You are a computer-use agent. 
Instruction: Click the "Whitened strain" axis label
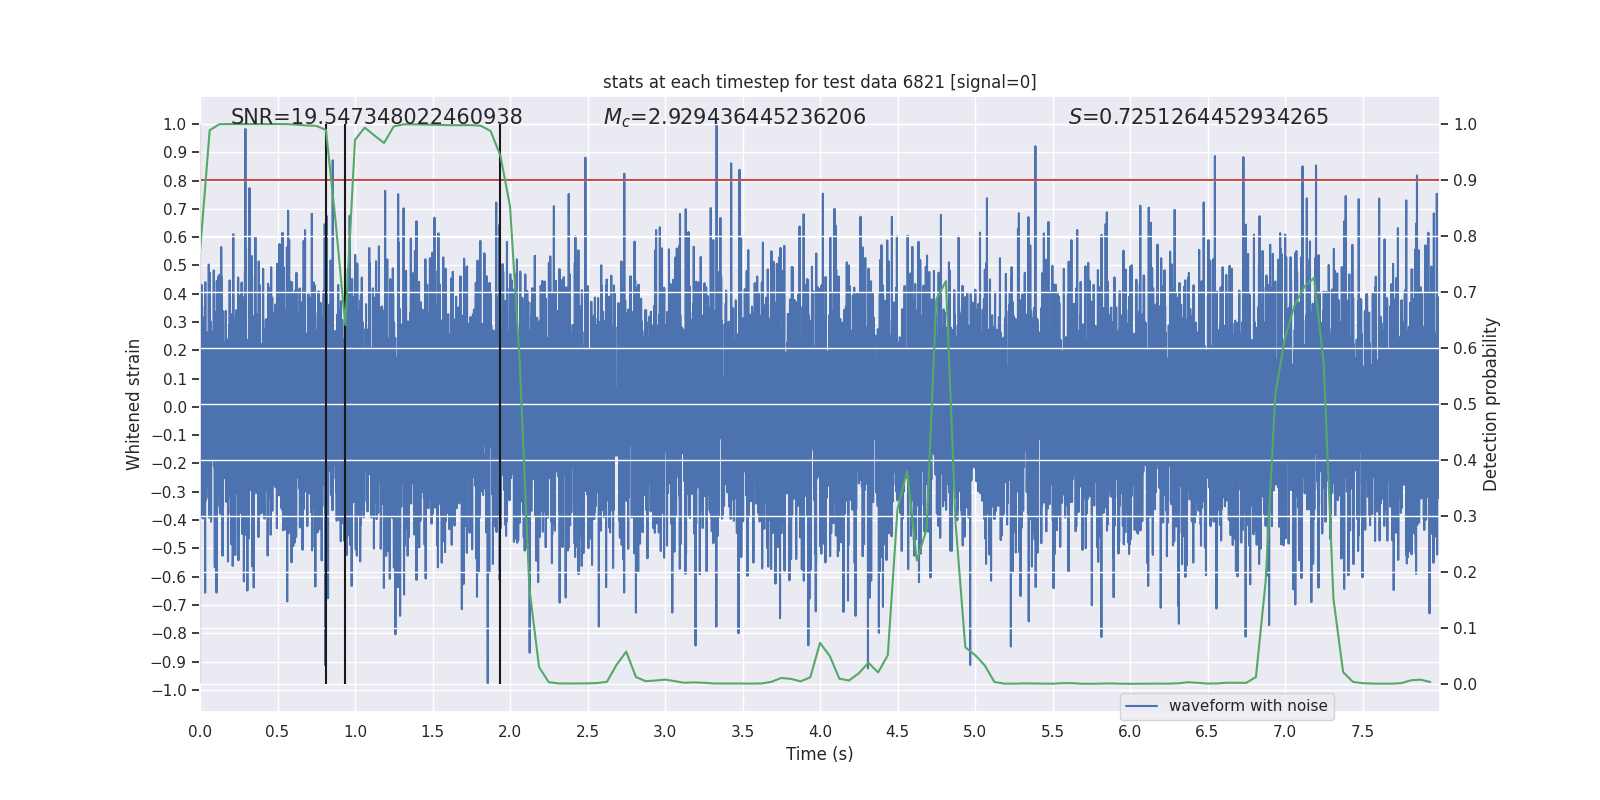pos(134,404)
